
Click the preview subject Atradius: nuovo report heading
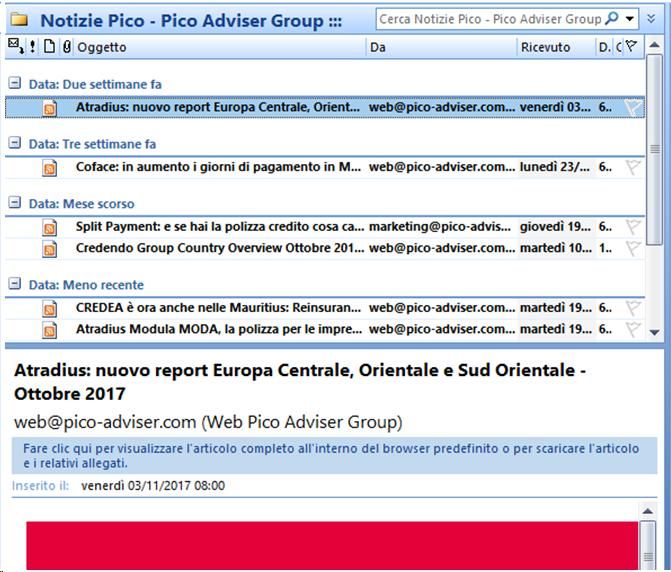(x=300, y=382)
